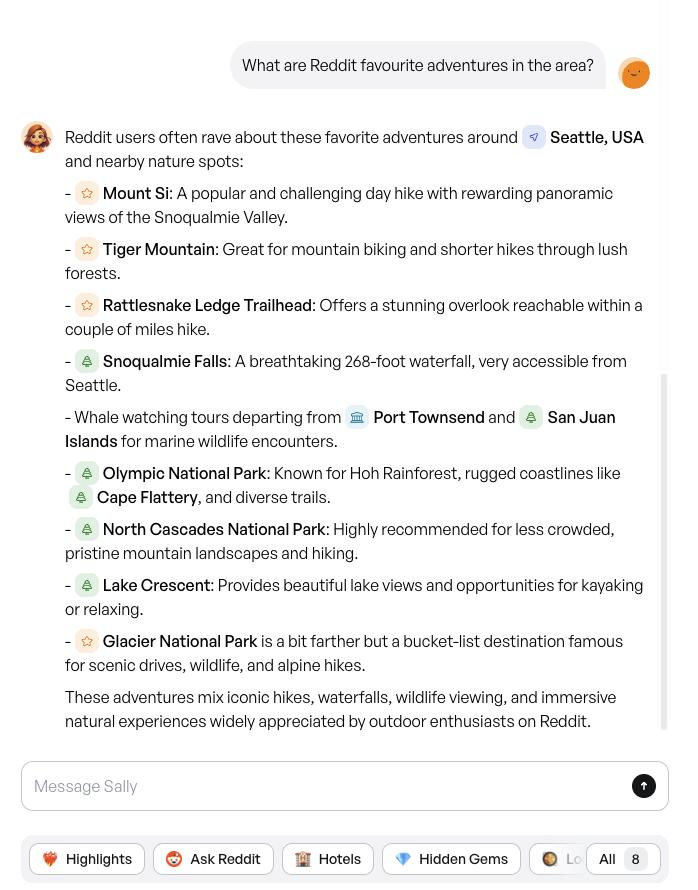
Task: Click the building icon beside Port Townsend
Action: (x=357, y=417)
